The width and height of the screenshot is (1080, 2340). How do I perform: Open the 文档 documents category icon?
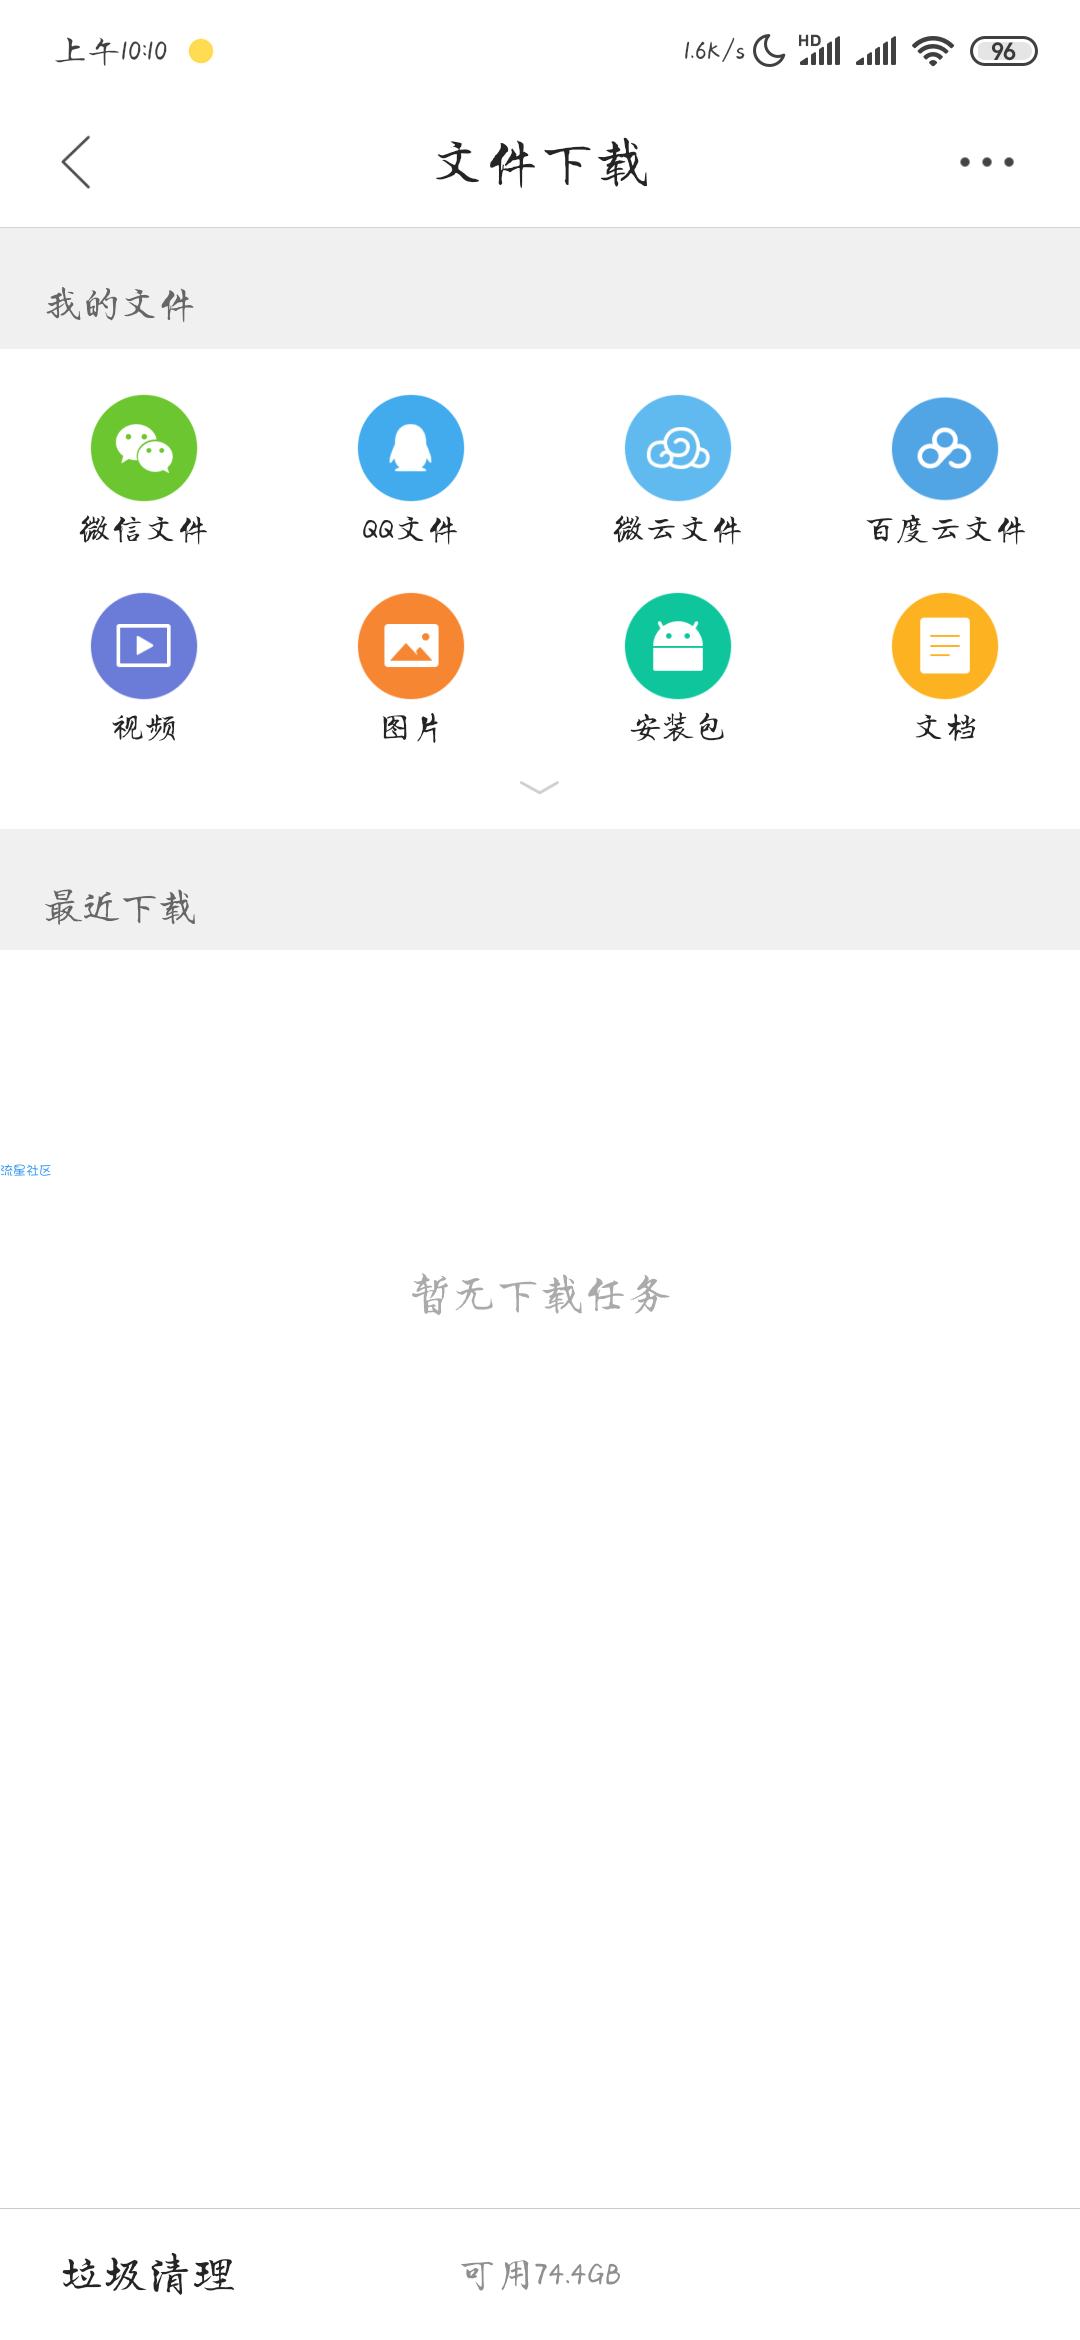tap(945, 646)
